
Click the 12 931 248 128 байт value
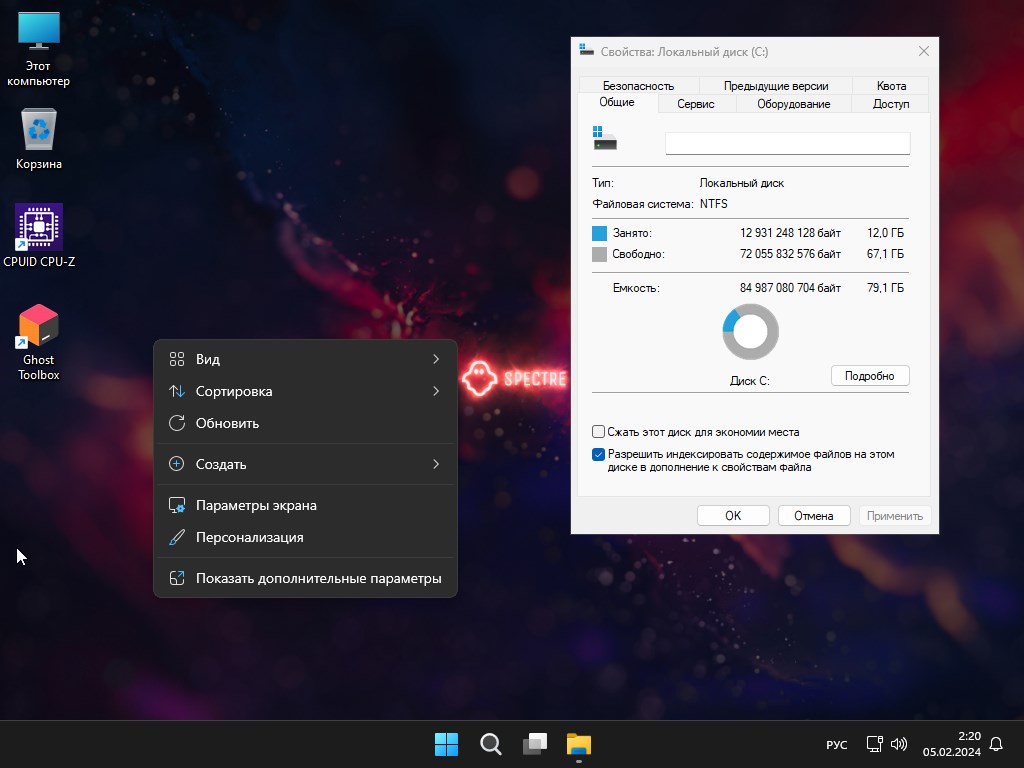790,233
